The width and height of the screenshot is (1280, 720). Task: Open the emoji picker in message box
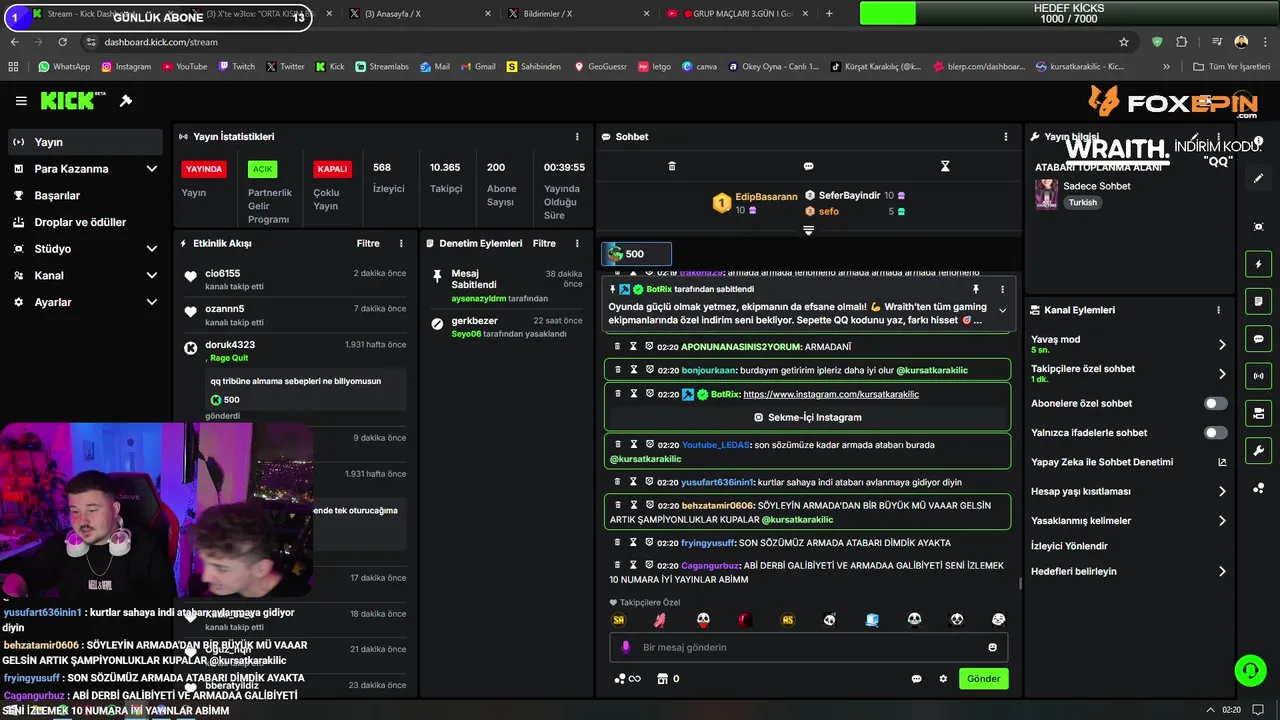click(992, 648)
